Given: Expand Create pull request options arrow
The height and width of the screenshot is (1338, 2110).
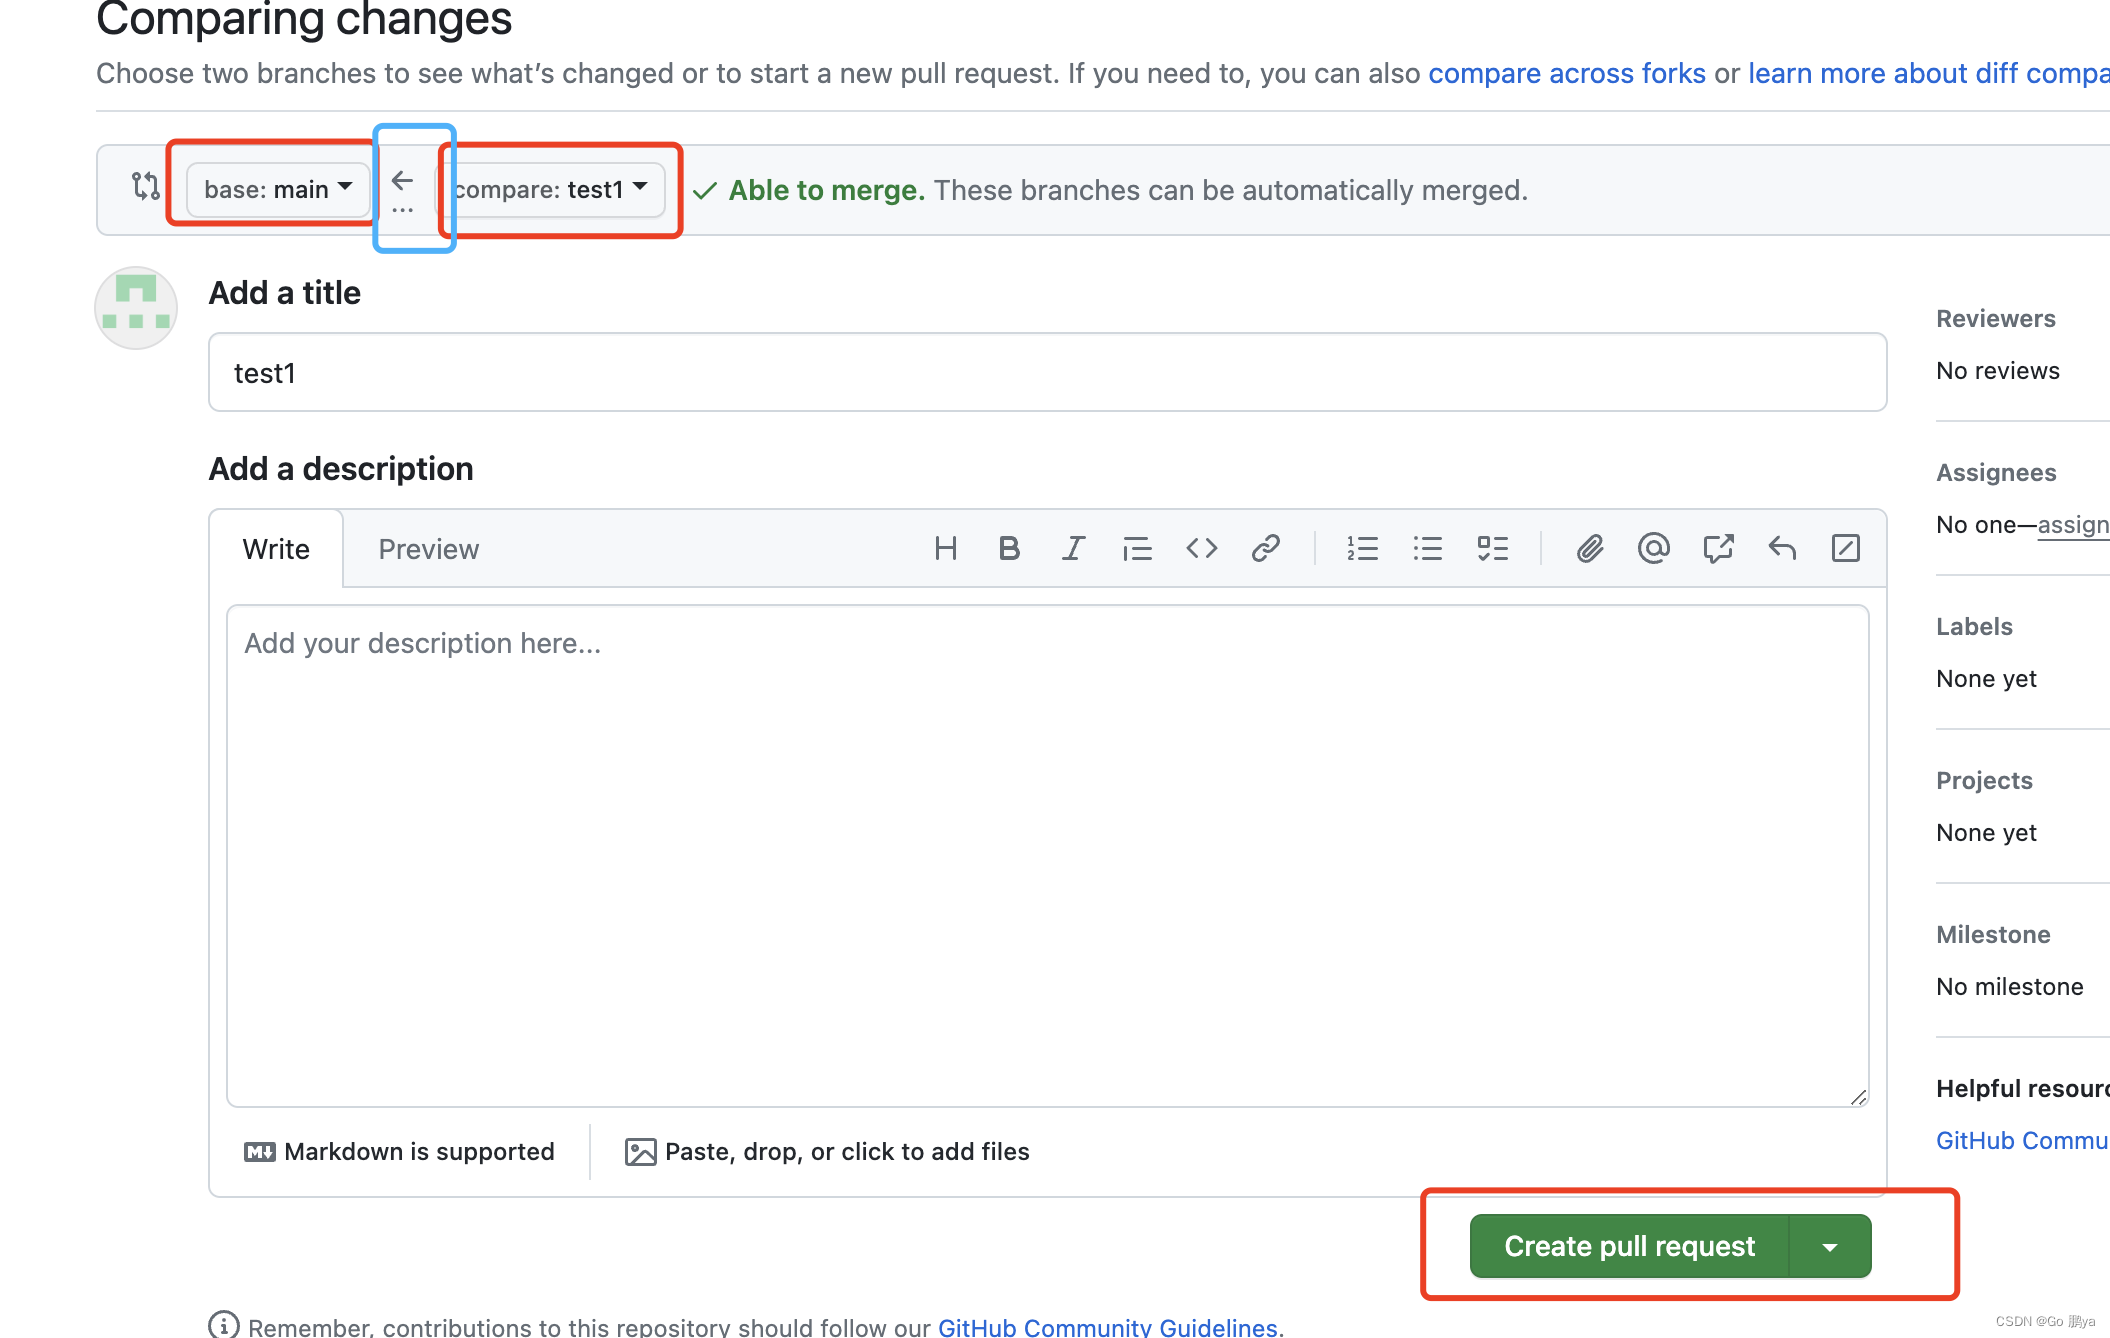Looking at the screenshot, I should (x=1830, y=1246).
